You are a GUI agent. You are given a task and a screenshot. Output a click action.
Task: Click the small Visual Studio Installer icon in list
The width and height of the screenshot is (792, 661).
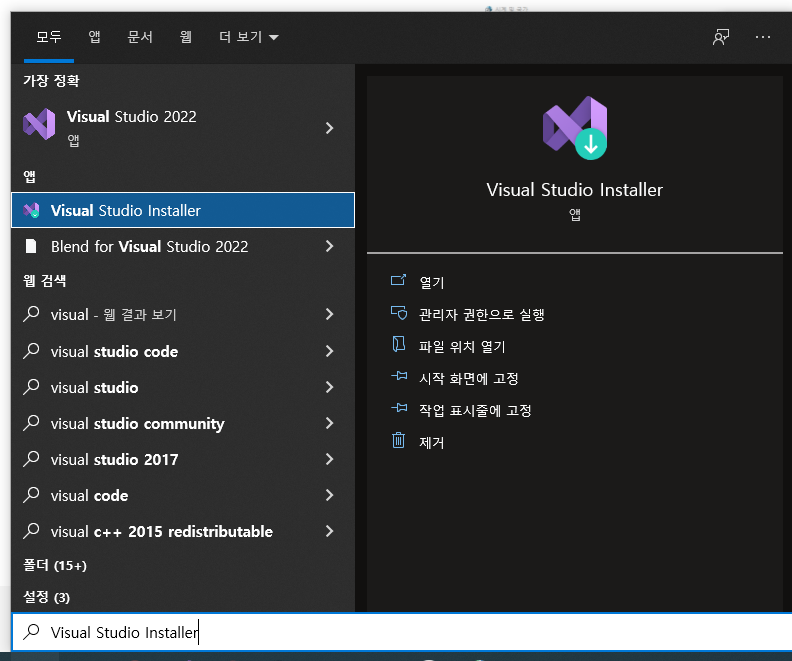pos(31,210)
